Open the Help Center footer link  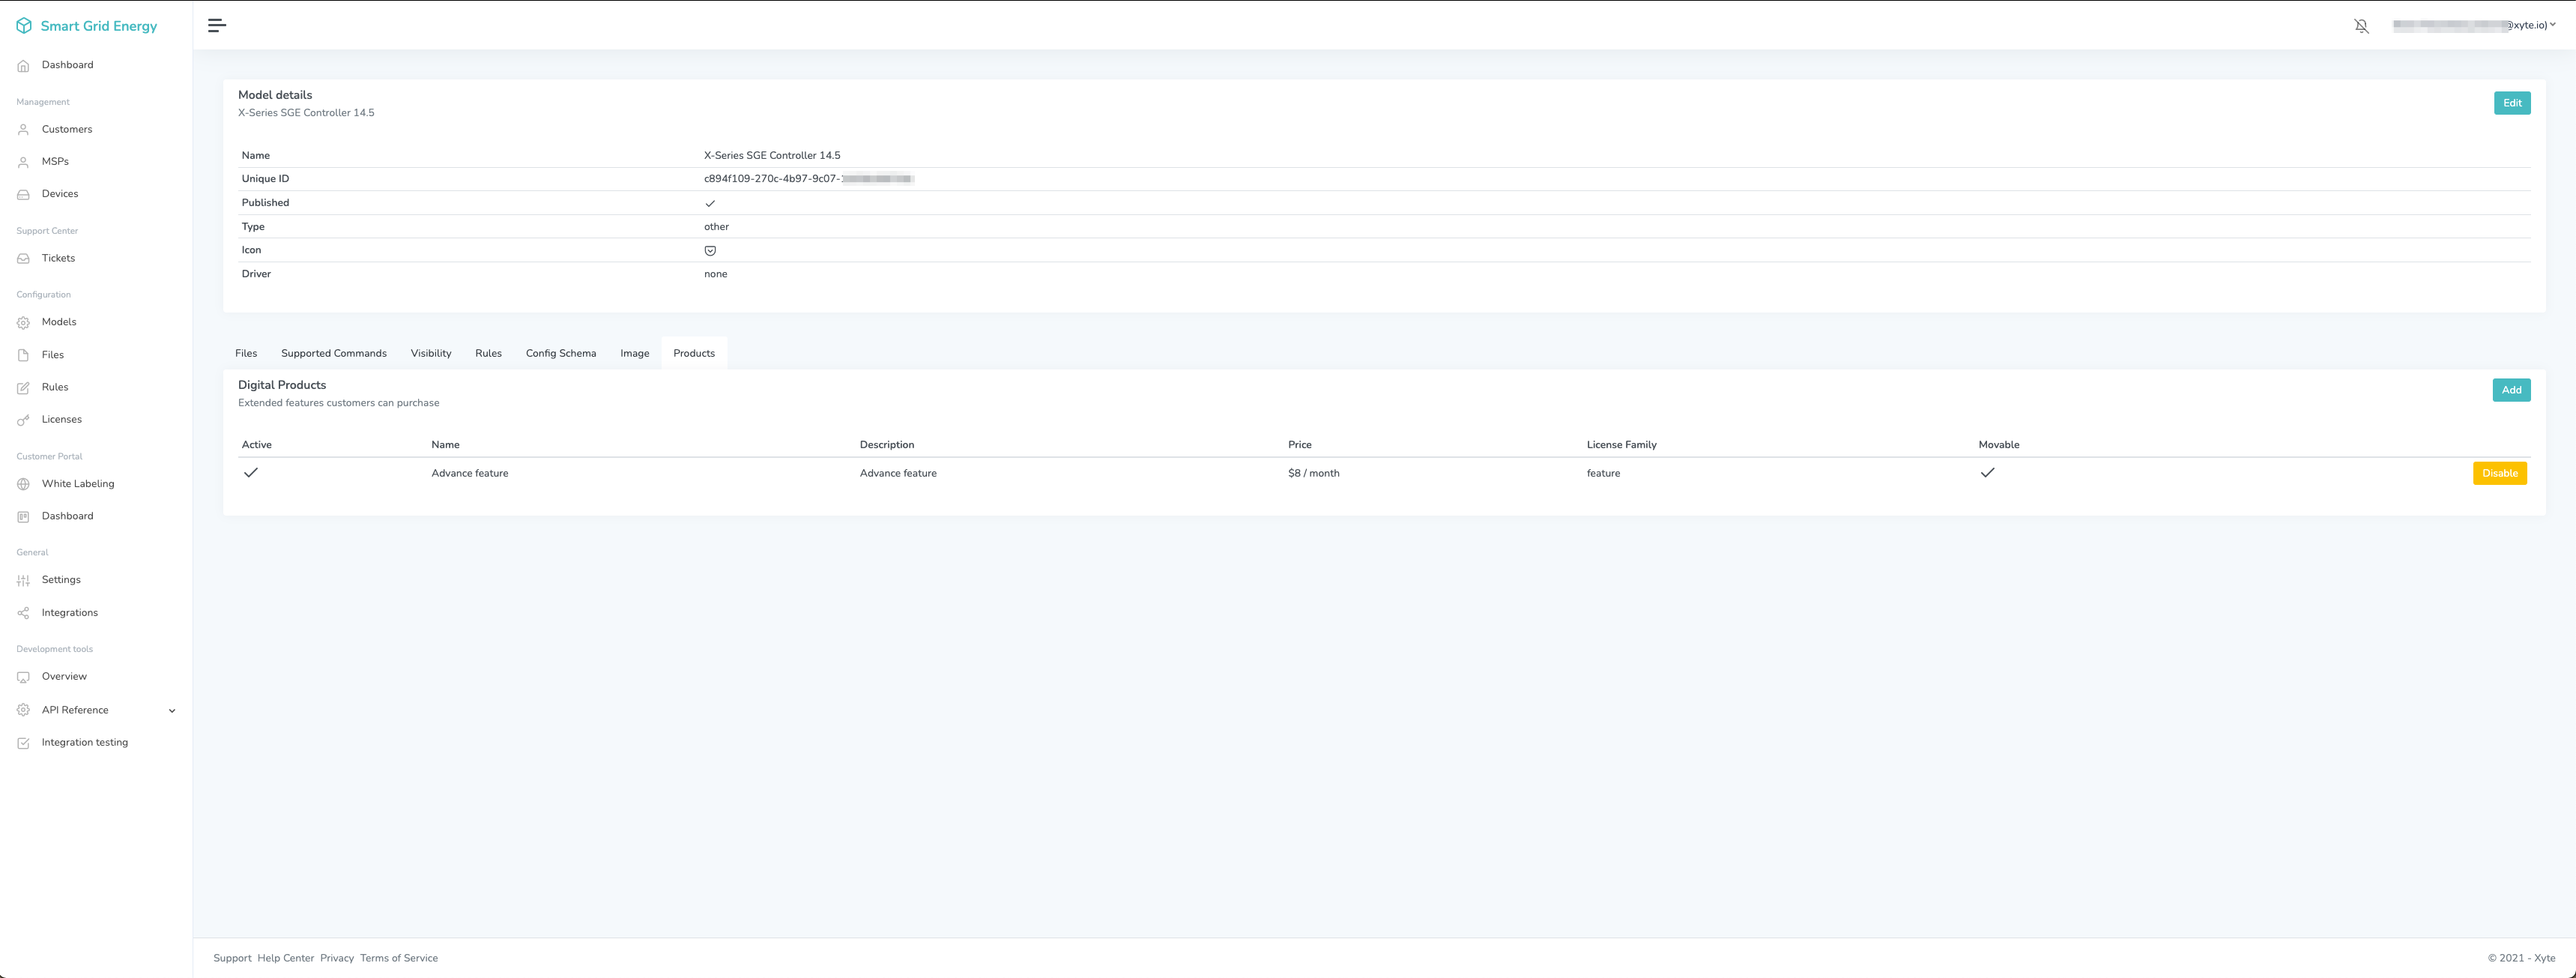point(285,958)
